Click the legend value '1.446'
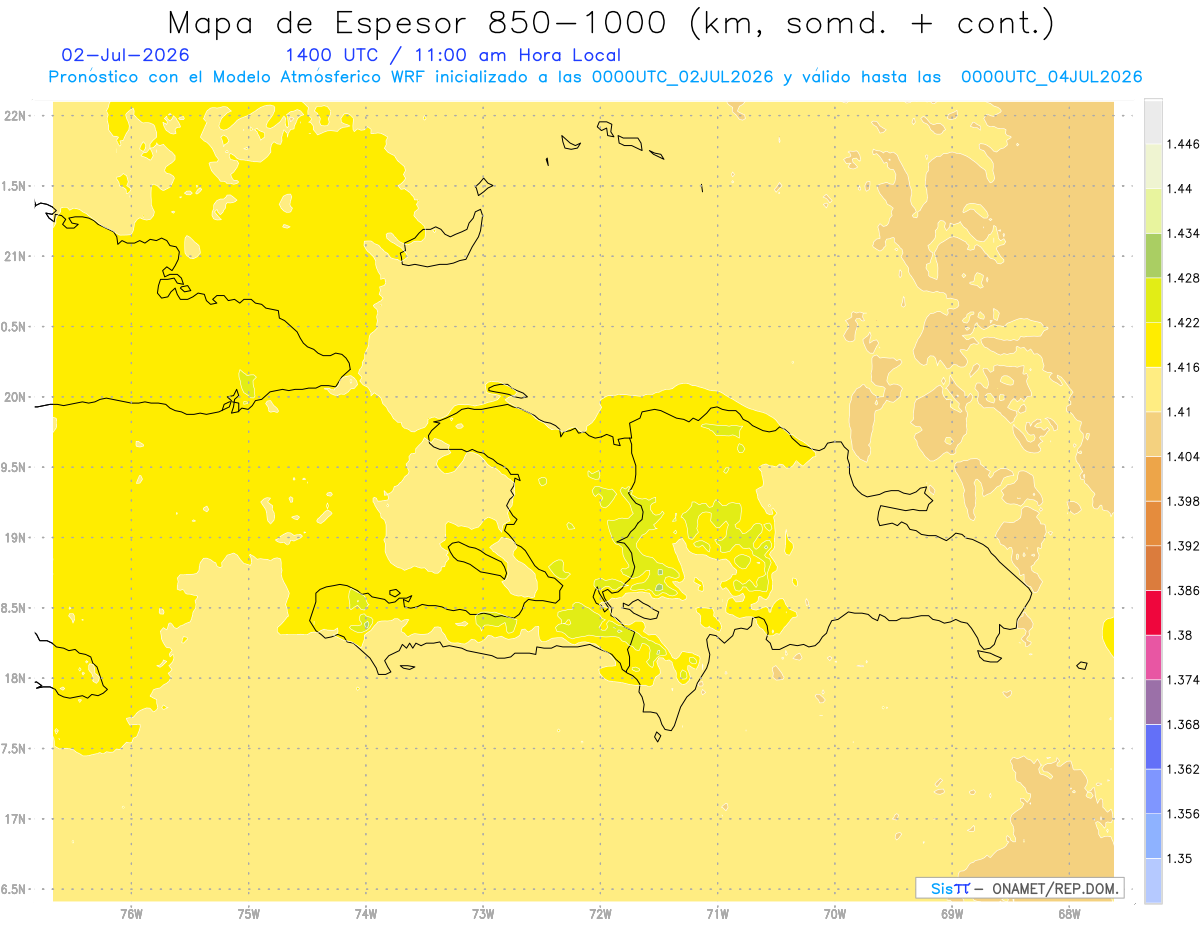The height and width of the screenshot is (927, 1200). point(1182,144)
